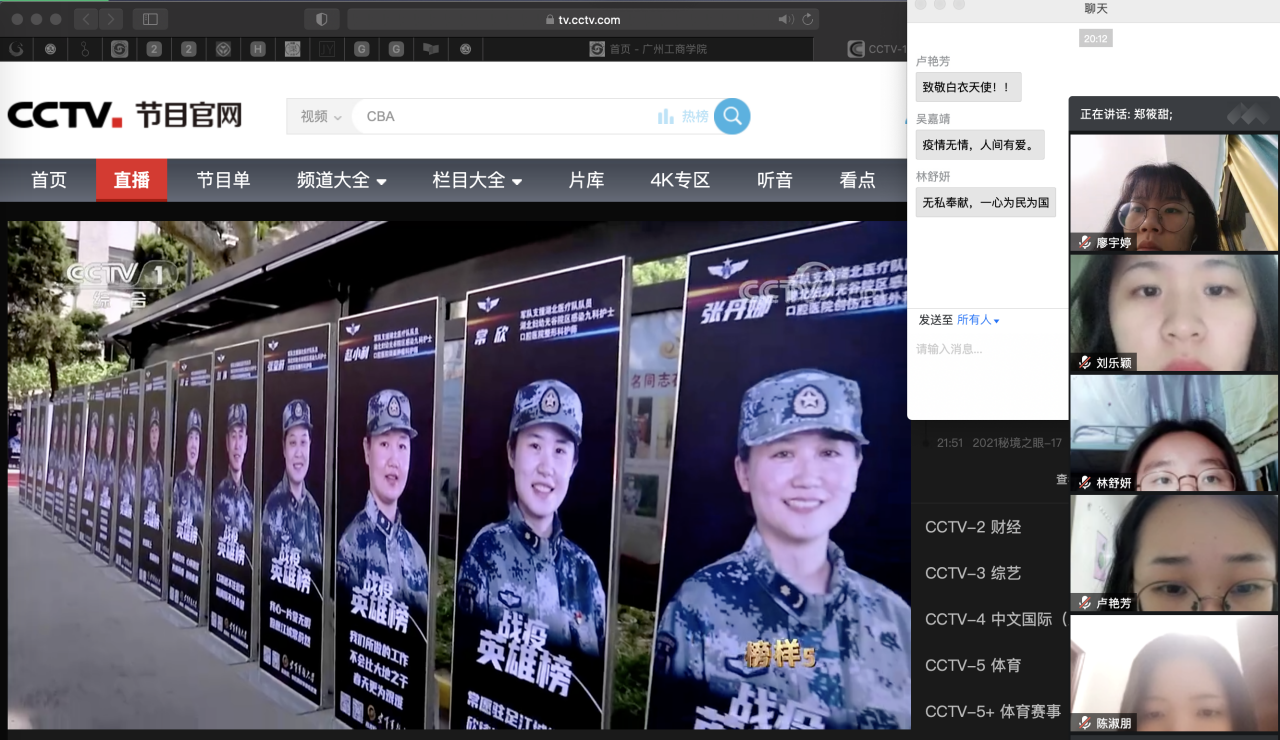The image size is (1280, 740).
Task: Expand the 栏目大全 dropdown menu
Action: (x=477, y=181)
